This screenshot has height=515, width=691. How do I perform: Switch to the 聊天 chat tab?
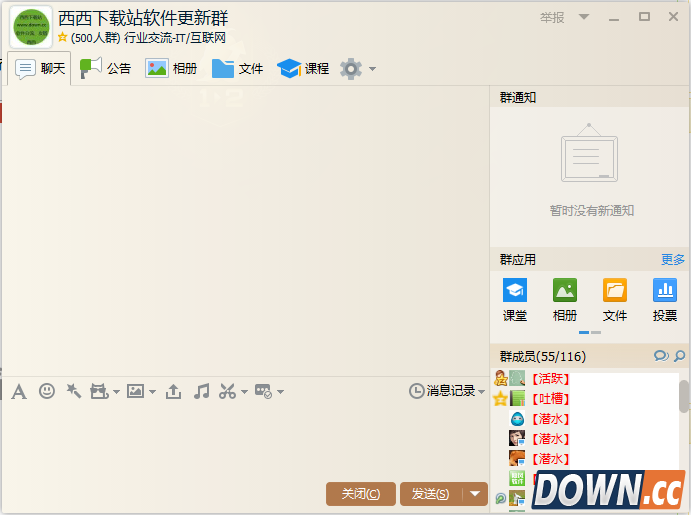click(x=40, y=69)
